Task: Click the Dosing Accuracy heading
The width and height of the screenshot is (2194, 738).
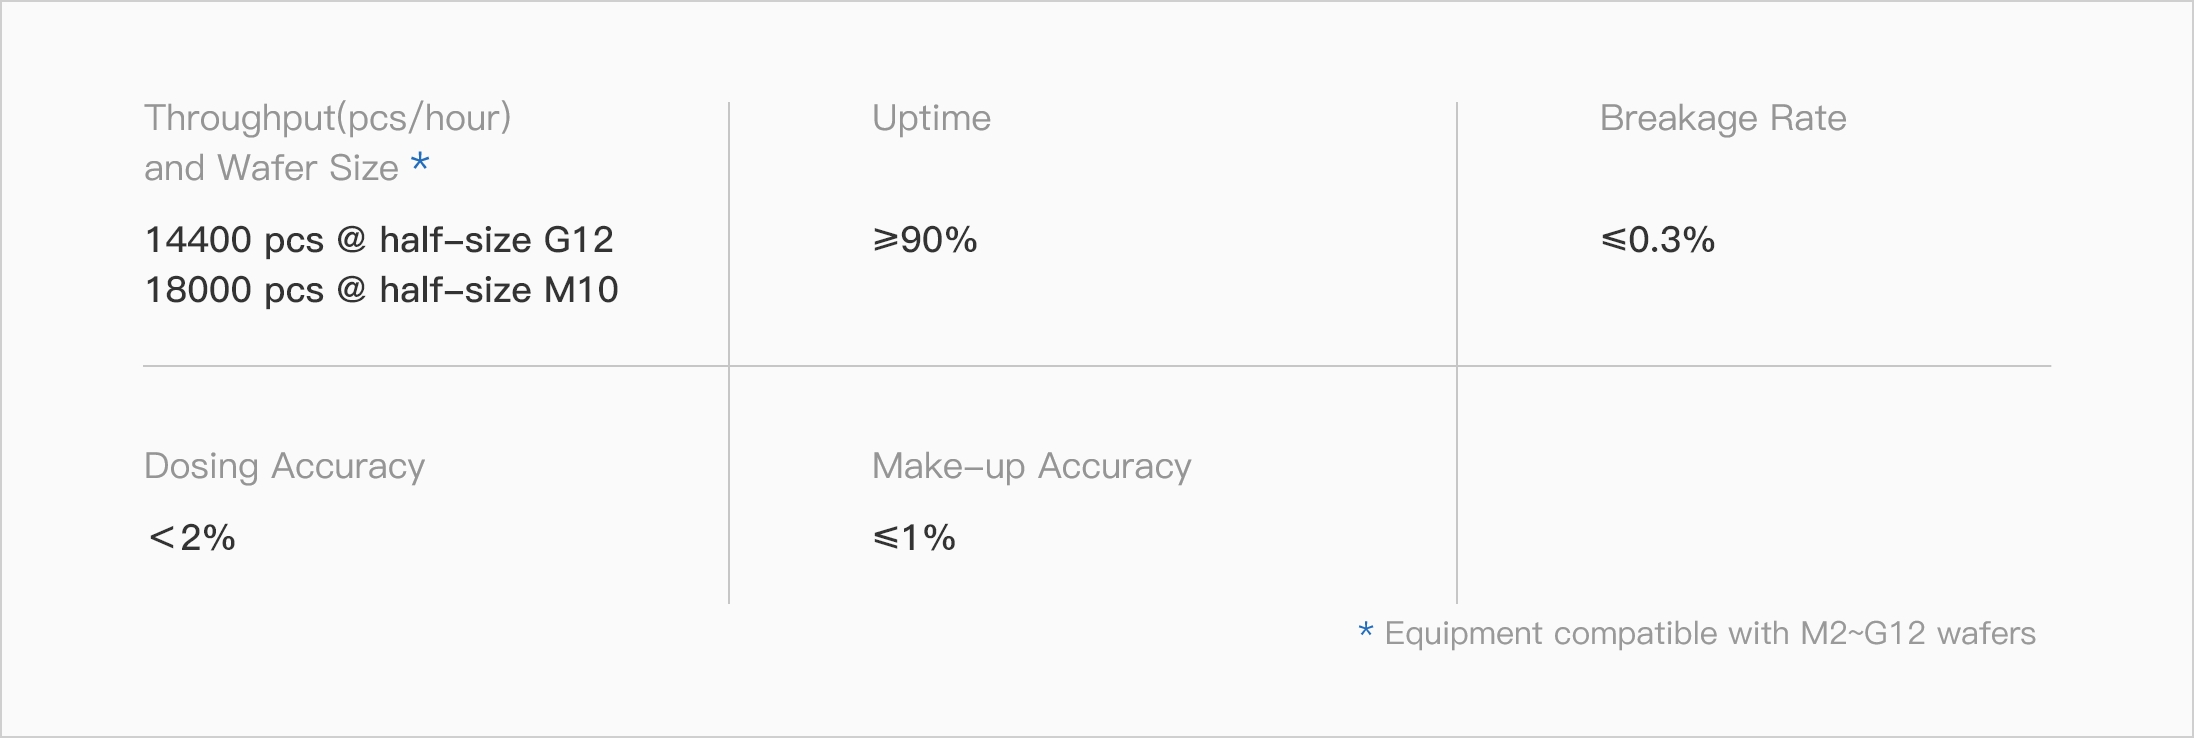Action: pyautogui.click(x=284, y=466)
